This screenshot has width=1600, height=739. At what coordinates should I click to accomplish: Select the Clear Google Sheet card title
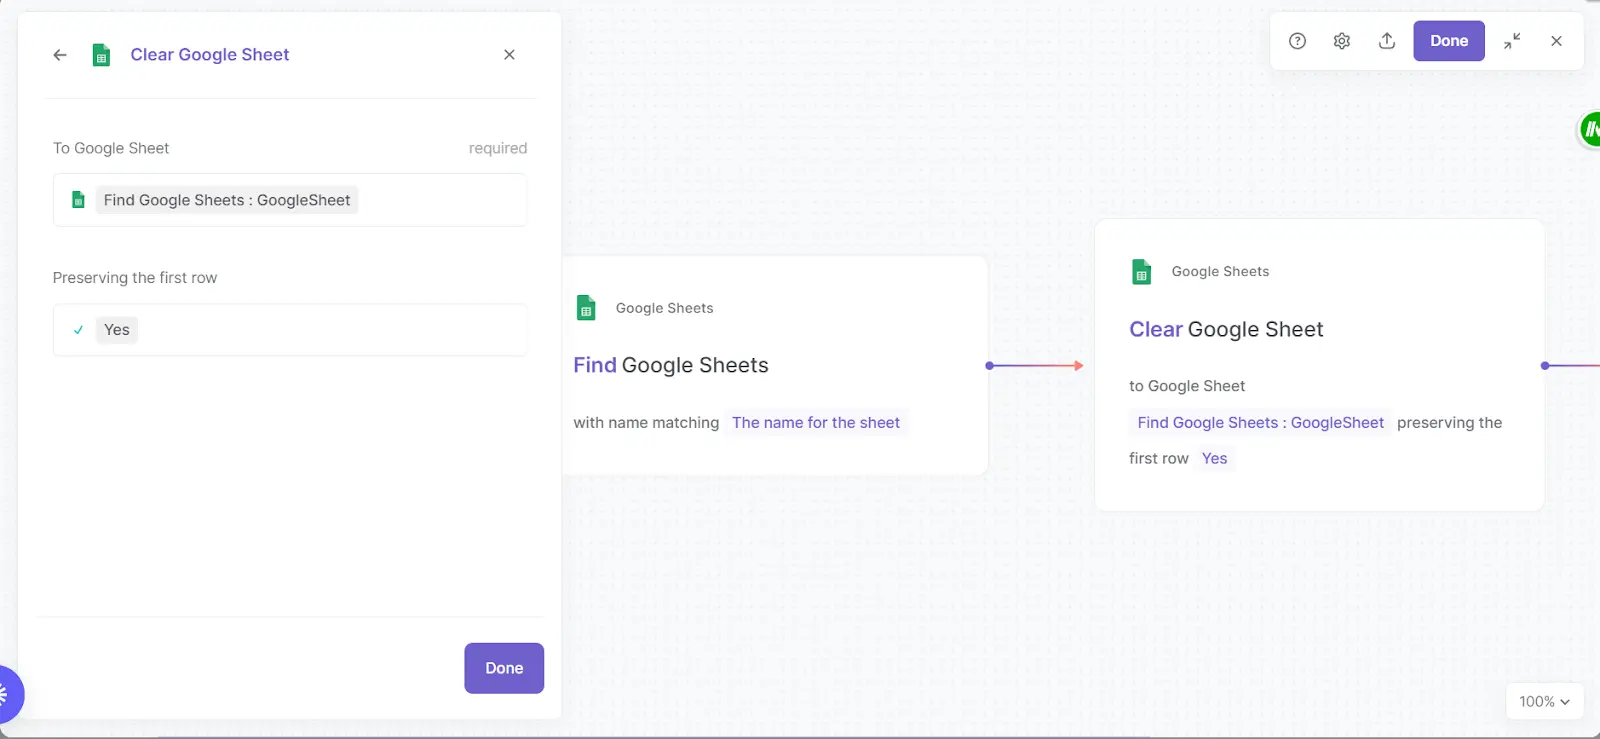(1226, 329)
